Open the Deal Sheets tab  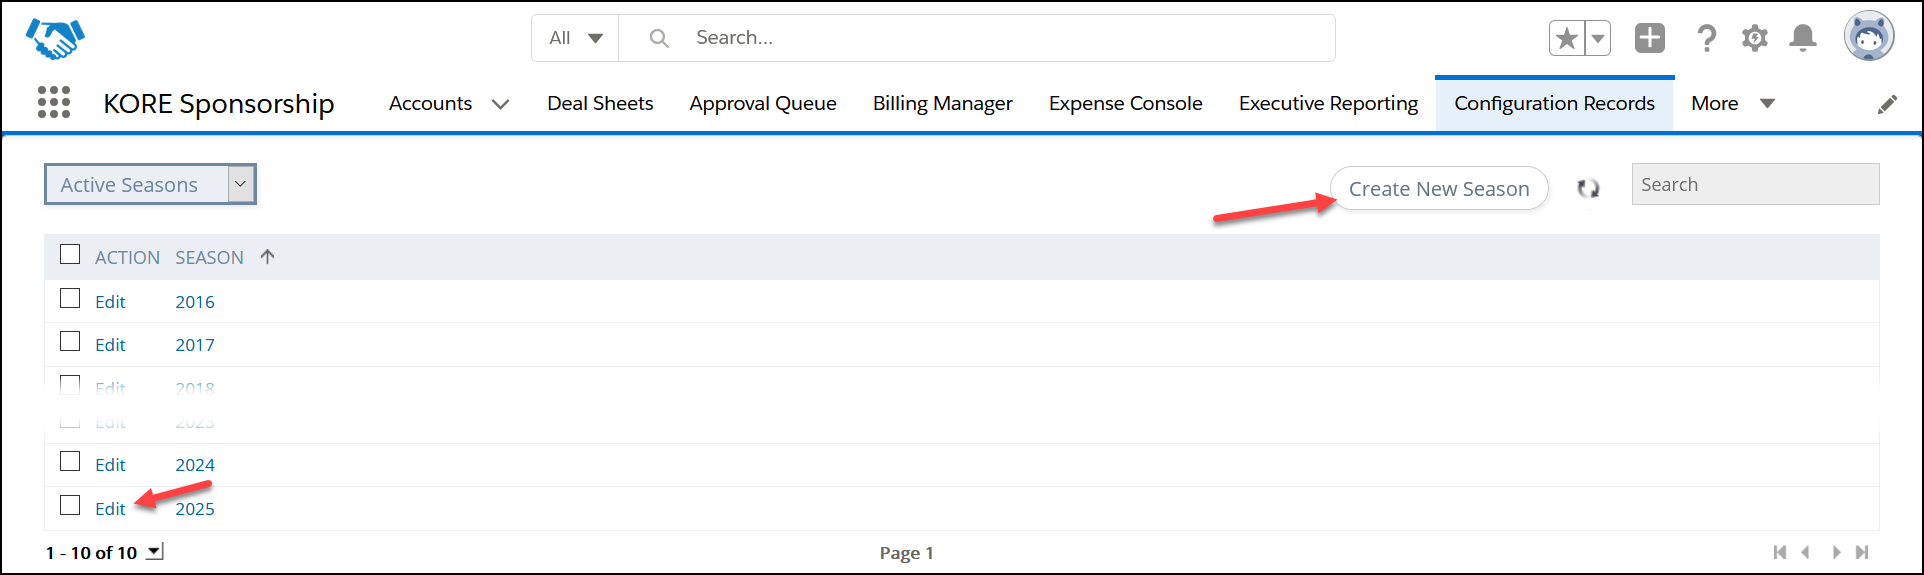(600, 103)
